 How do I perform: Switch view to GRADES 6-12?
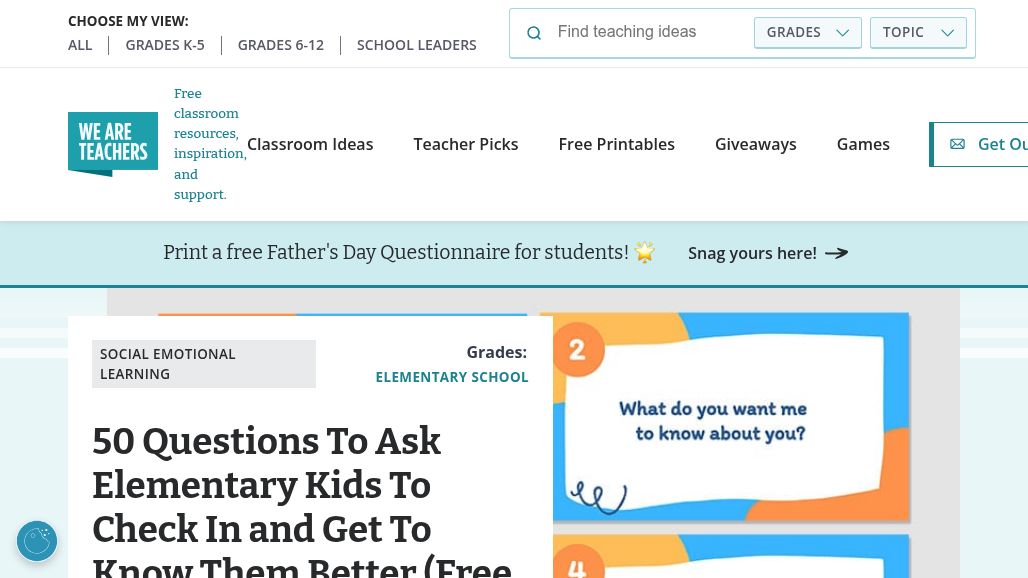[x=281, y=45]
